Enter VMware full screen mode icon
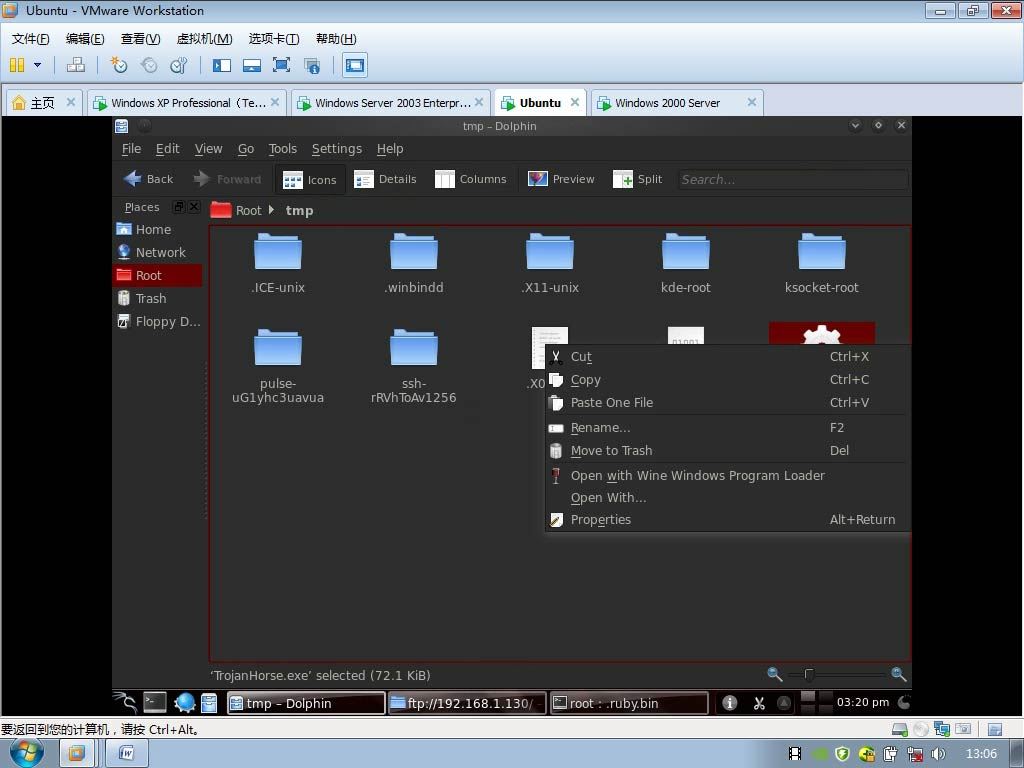The width and height of the screenshot is (1024, 768). pos(281,65)
